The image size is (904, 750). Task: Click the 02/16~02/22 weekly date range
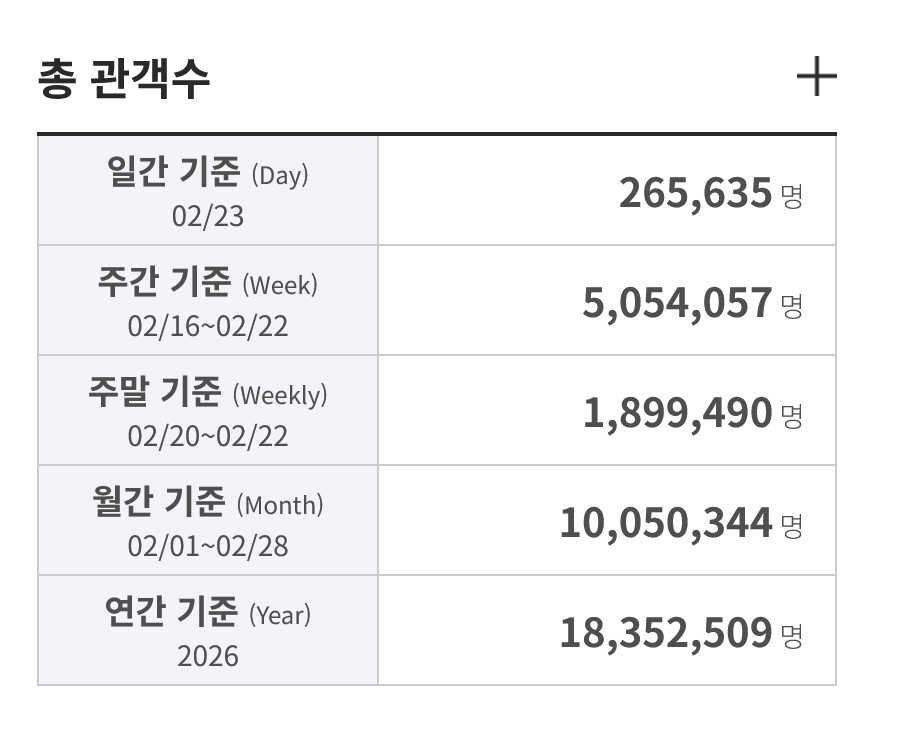[207, 326]
